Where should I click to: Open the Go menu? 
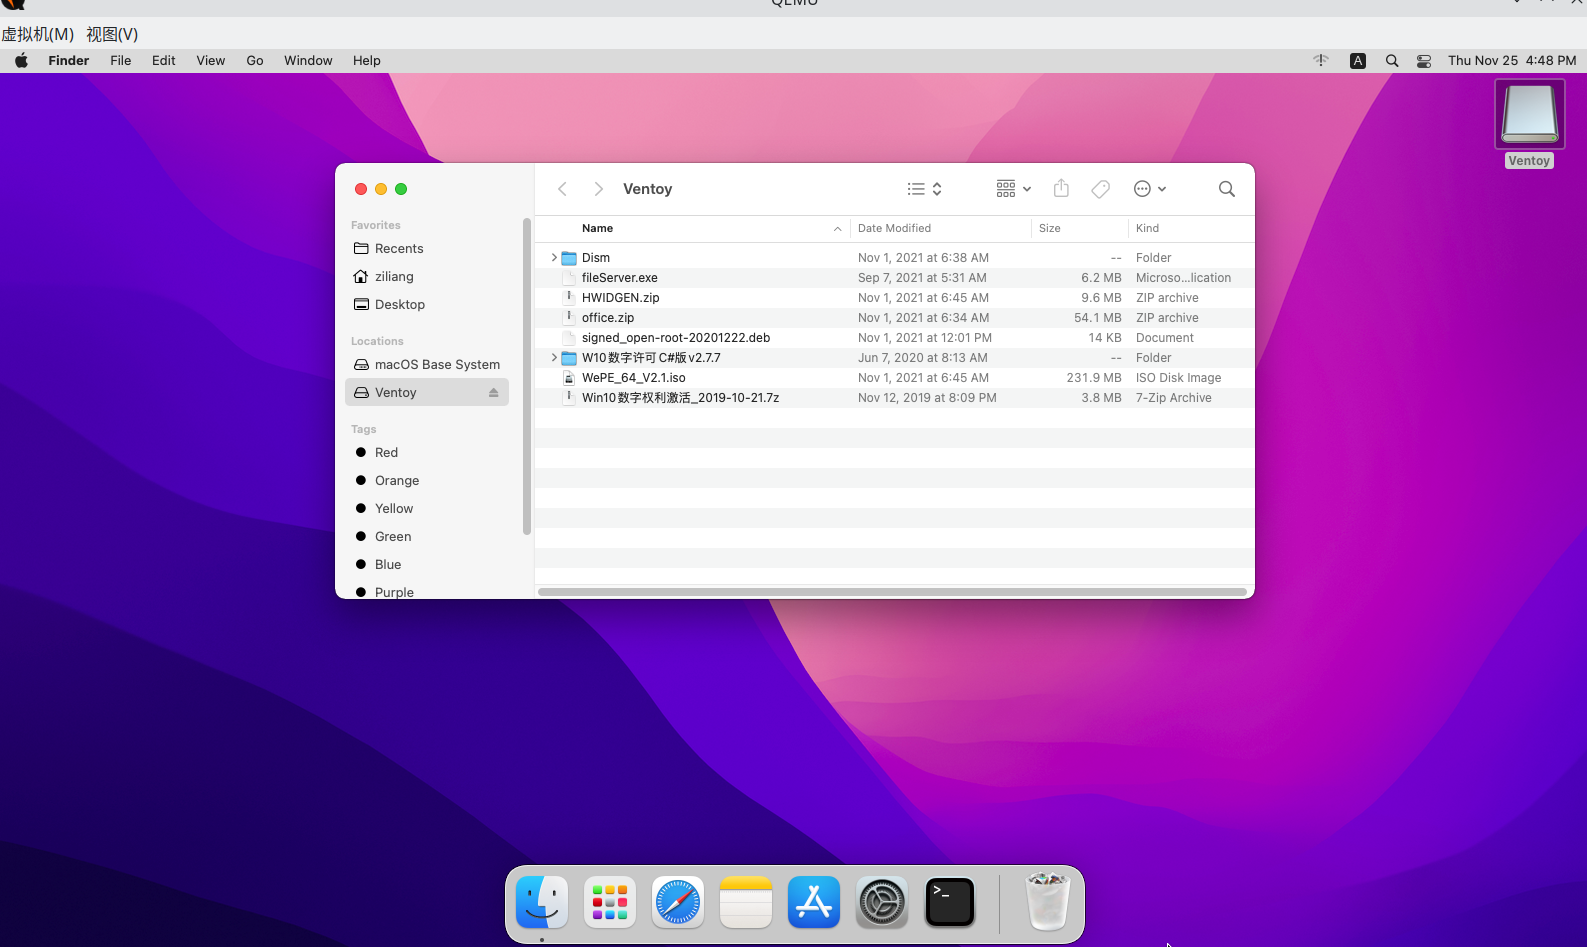click(x=255, y=61)
